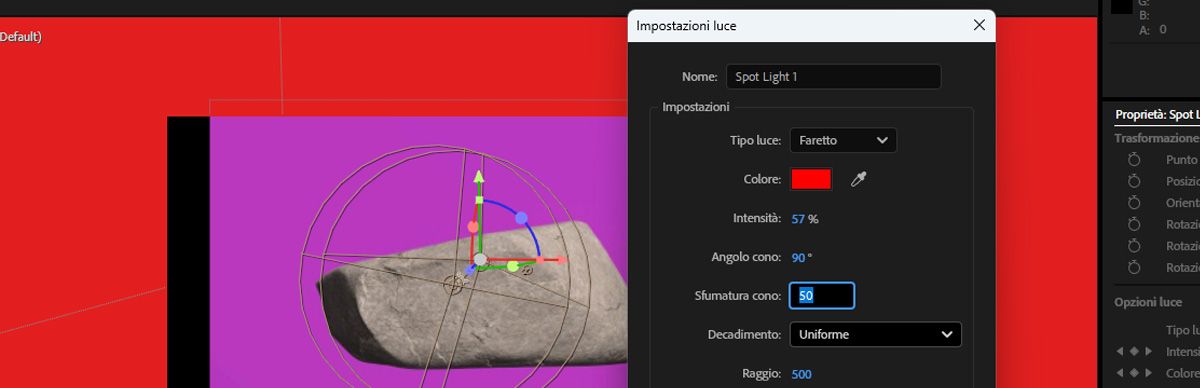Toggle stopwatch for the Orient property
1200x388 pixels.
[x=1134, y=203]
